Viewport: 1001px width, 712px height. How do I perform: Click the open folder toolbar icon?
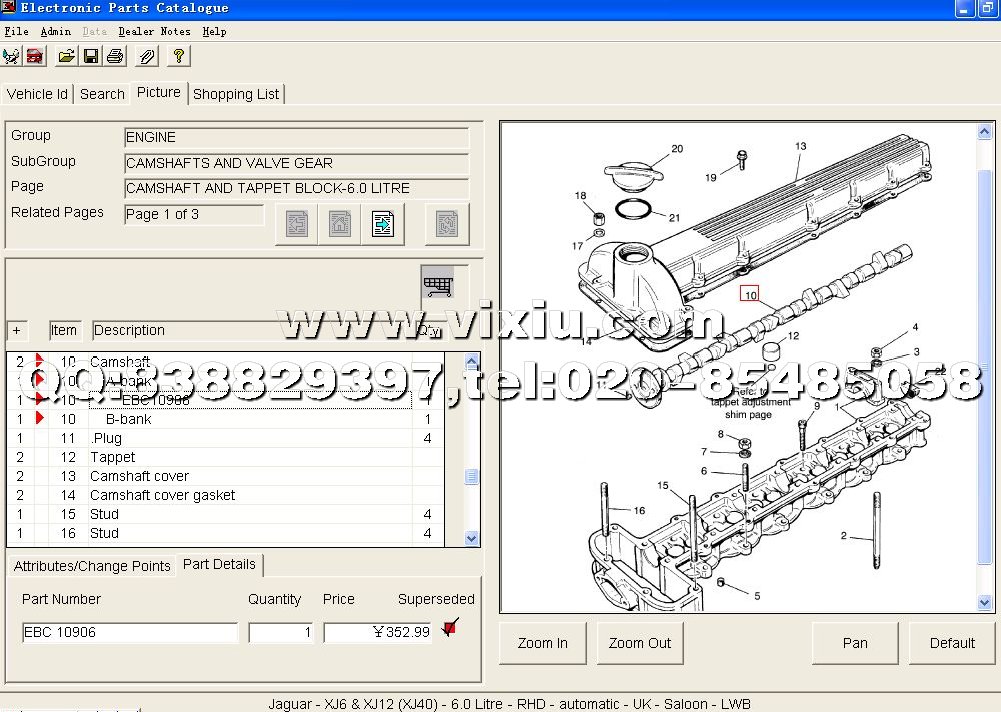coord(66,56)
